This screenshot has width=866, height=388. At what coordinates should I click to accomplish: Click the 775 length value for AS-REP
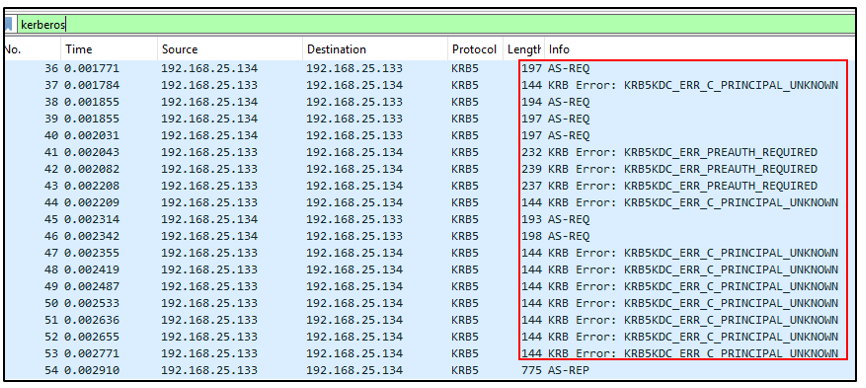click(532, 370)
